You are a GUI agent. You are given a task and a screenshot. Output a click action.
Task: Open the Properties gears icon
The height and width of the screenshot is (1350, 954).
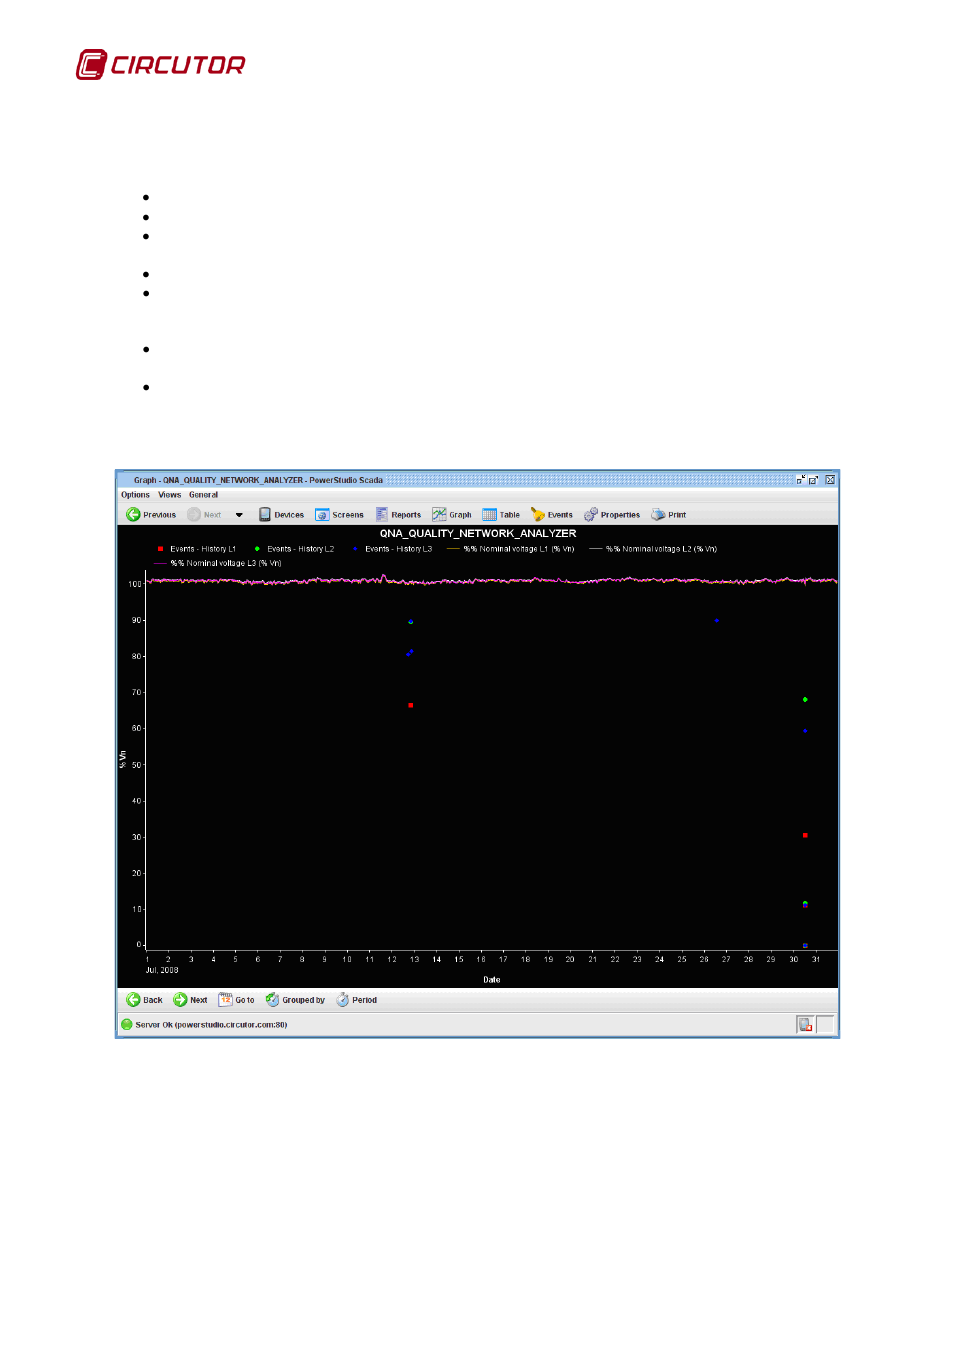[591, 514]
